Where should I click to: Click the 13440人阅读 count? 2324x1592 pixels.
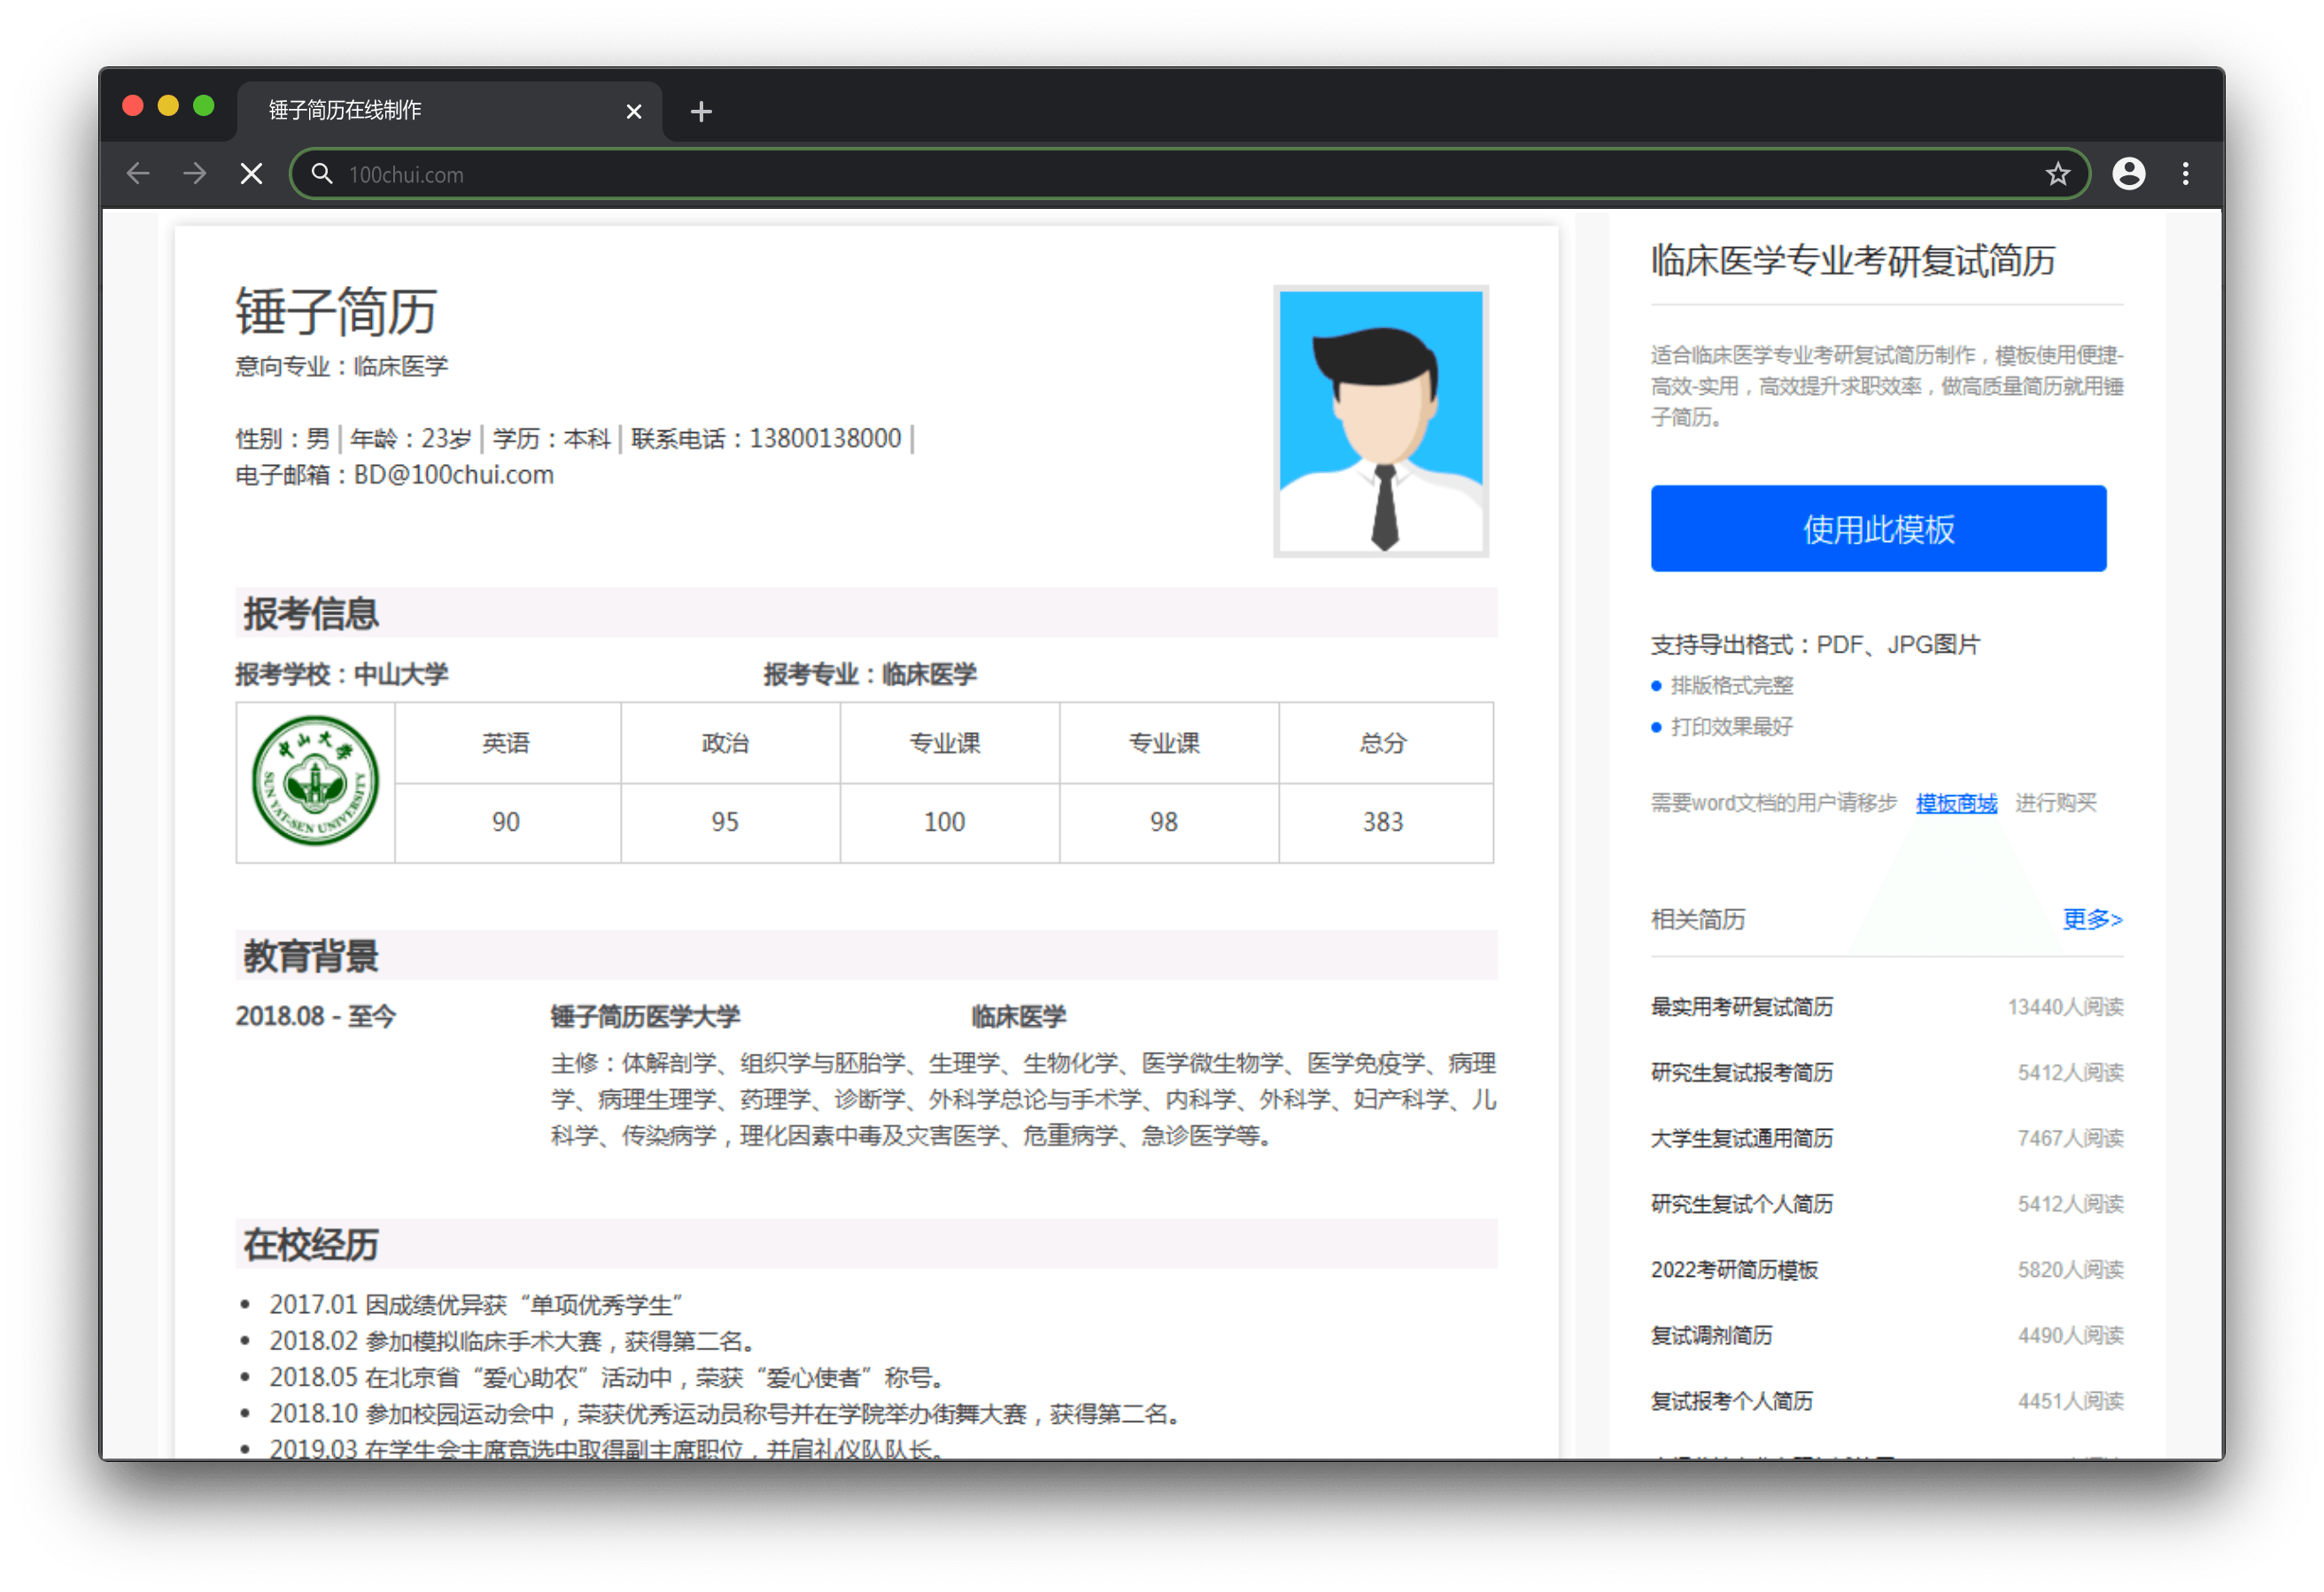coord(2065,1007)
